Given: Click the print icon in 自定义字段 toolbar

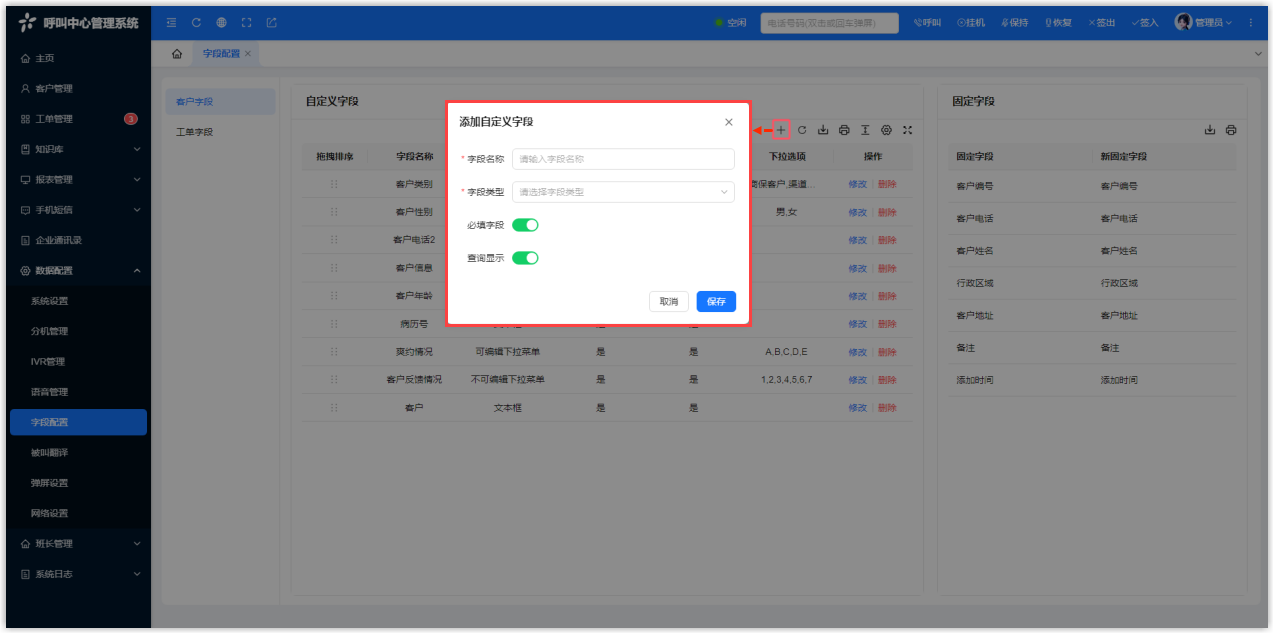Looking at the screenshot, I should point(844,130).
